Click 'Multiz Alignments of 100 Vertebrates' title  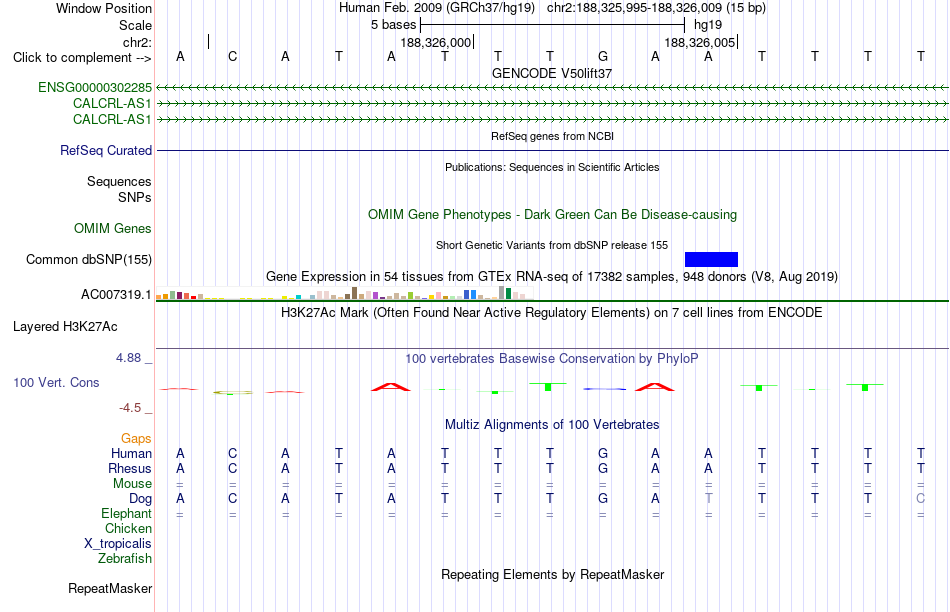pos(552,425)
